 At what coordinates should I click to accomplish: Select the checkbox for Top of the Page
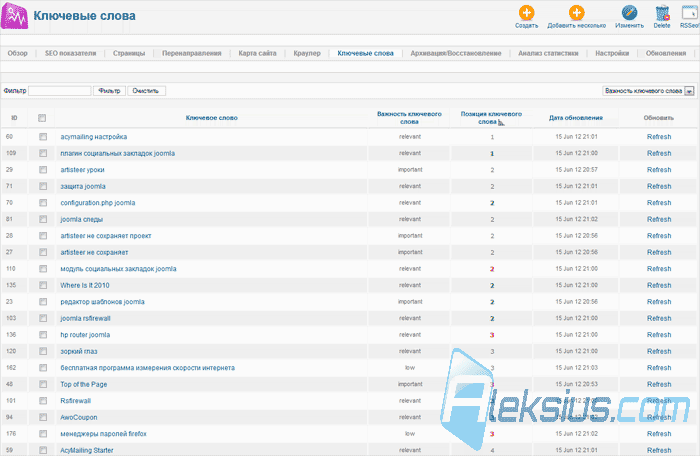(x=43, y=384)
